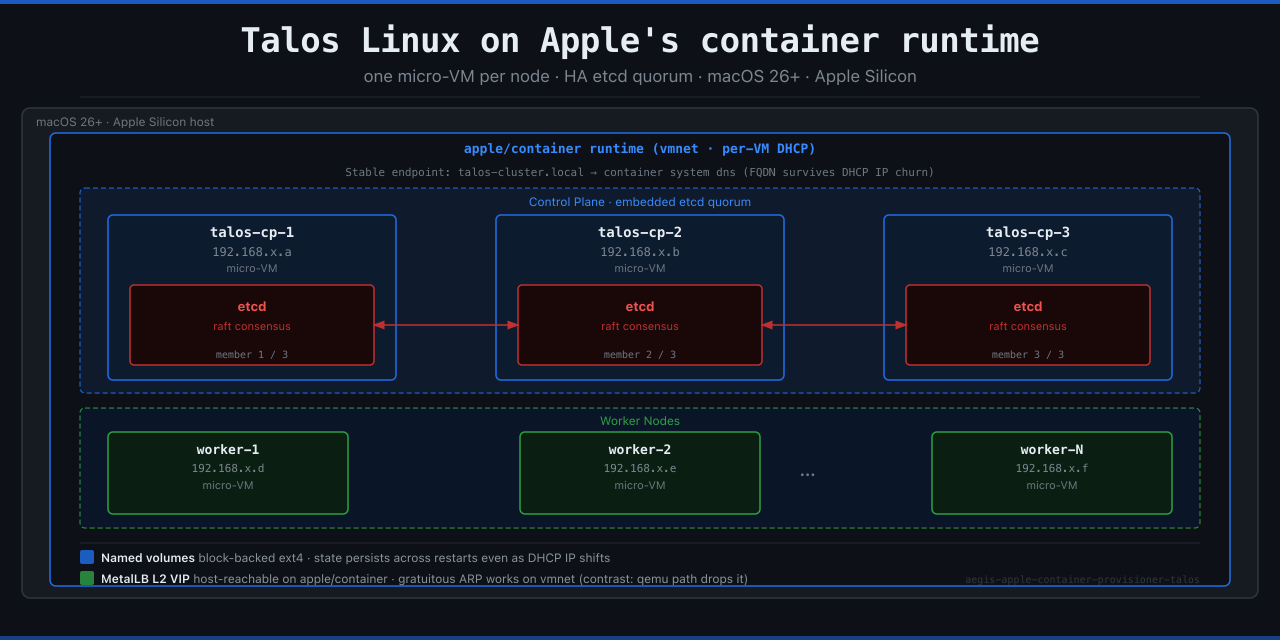Click the 'MetalLB L2 VIP' legend text
This screenshot has width=1280, height=640.
147,579
